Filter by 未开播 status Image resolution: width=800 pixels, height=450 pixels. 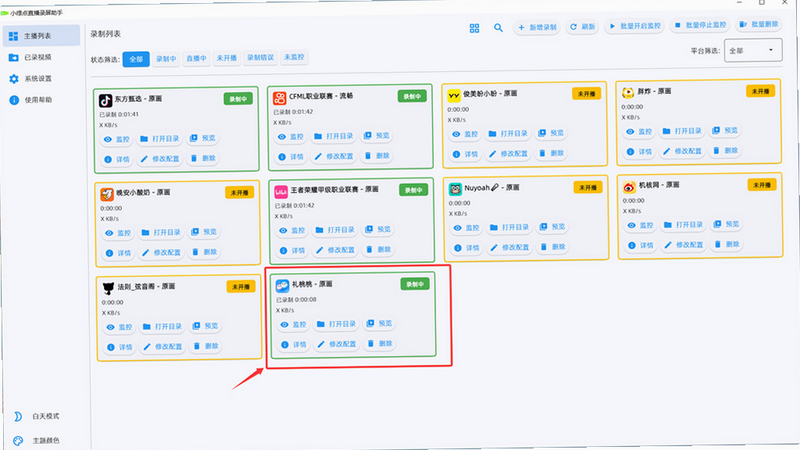226,58
